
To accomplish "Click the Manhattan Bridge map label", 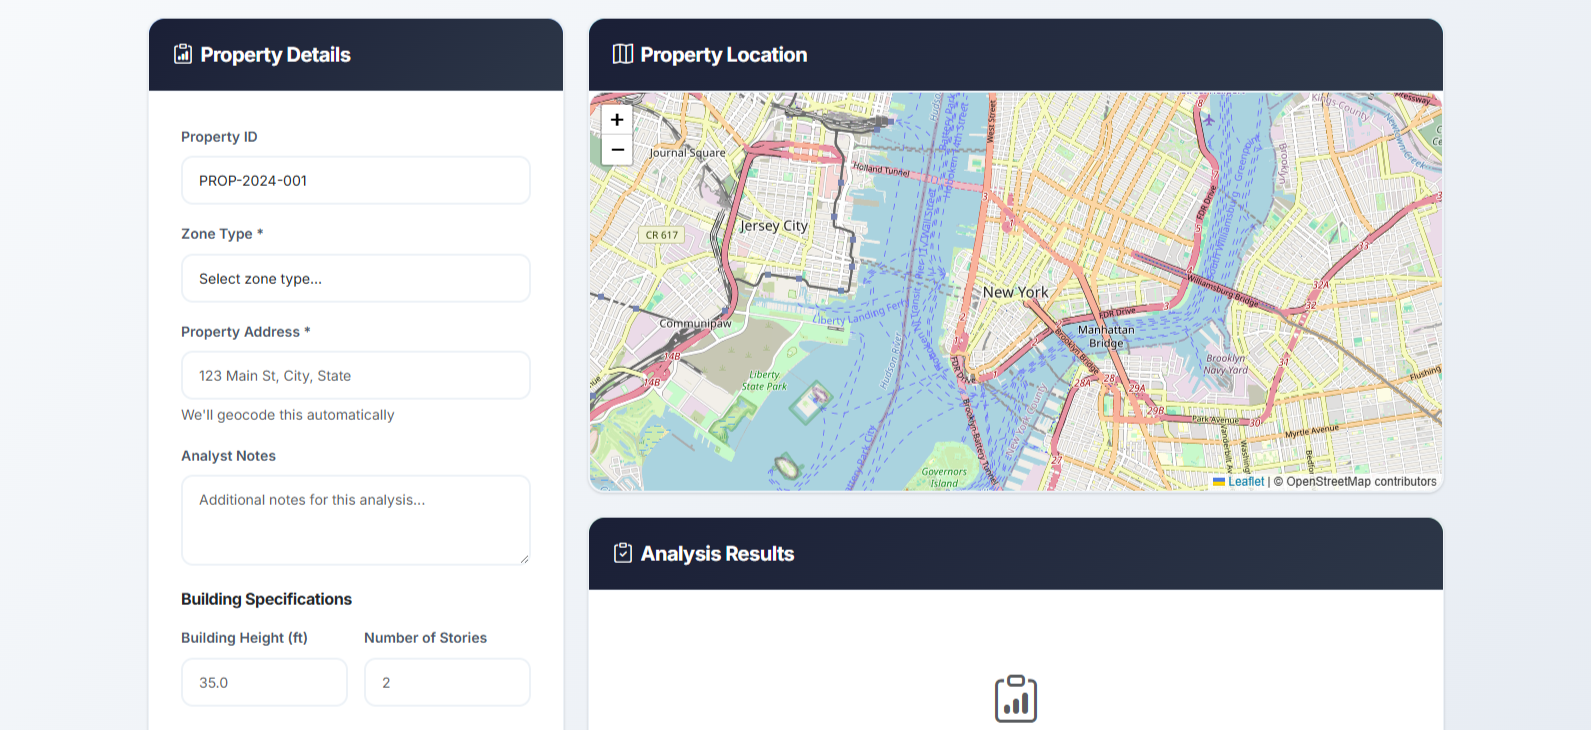I will (x=1106, y=336).
